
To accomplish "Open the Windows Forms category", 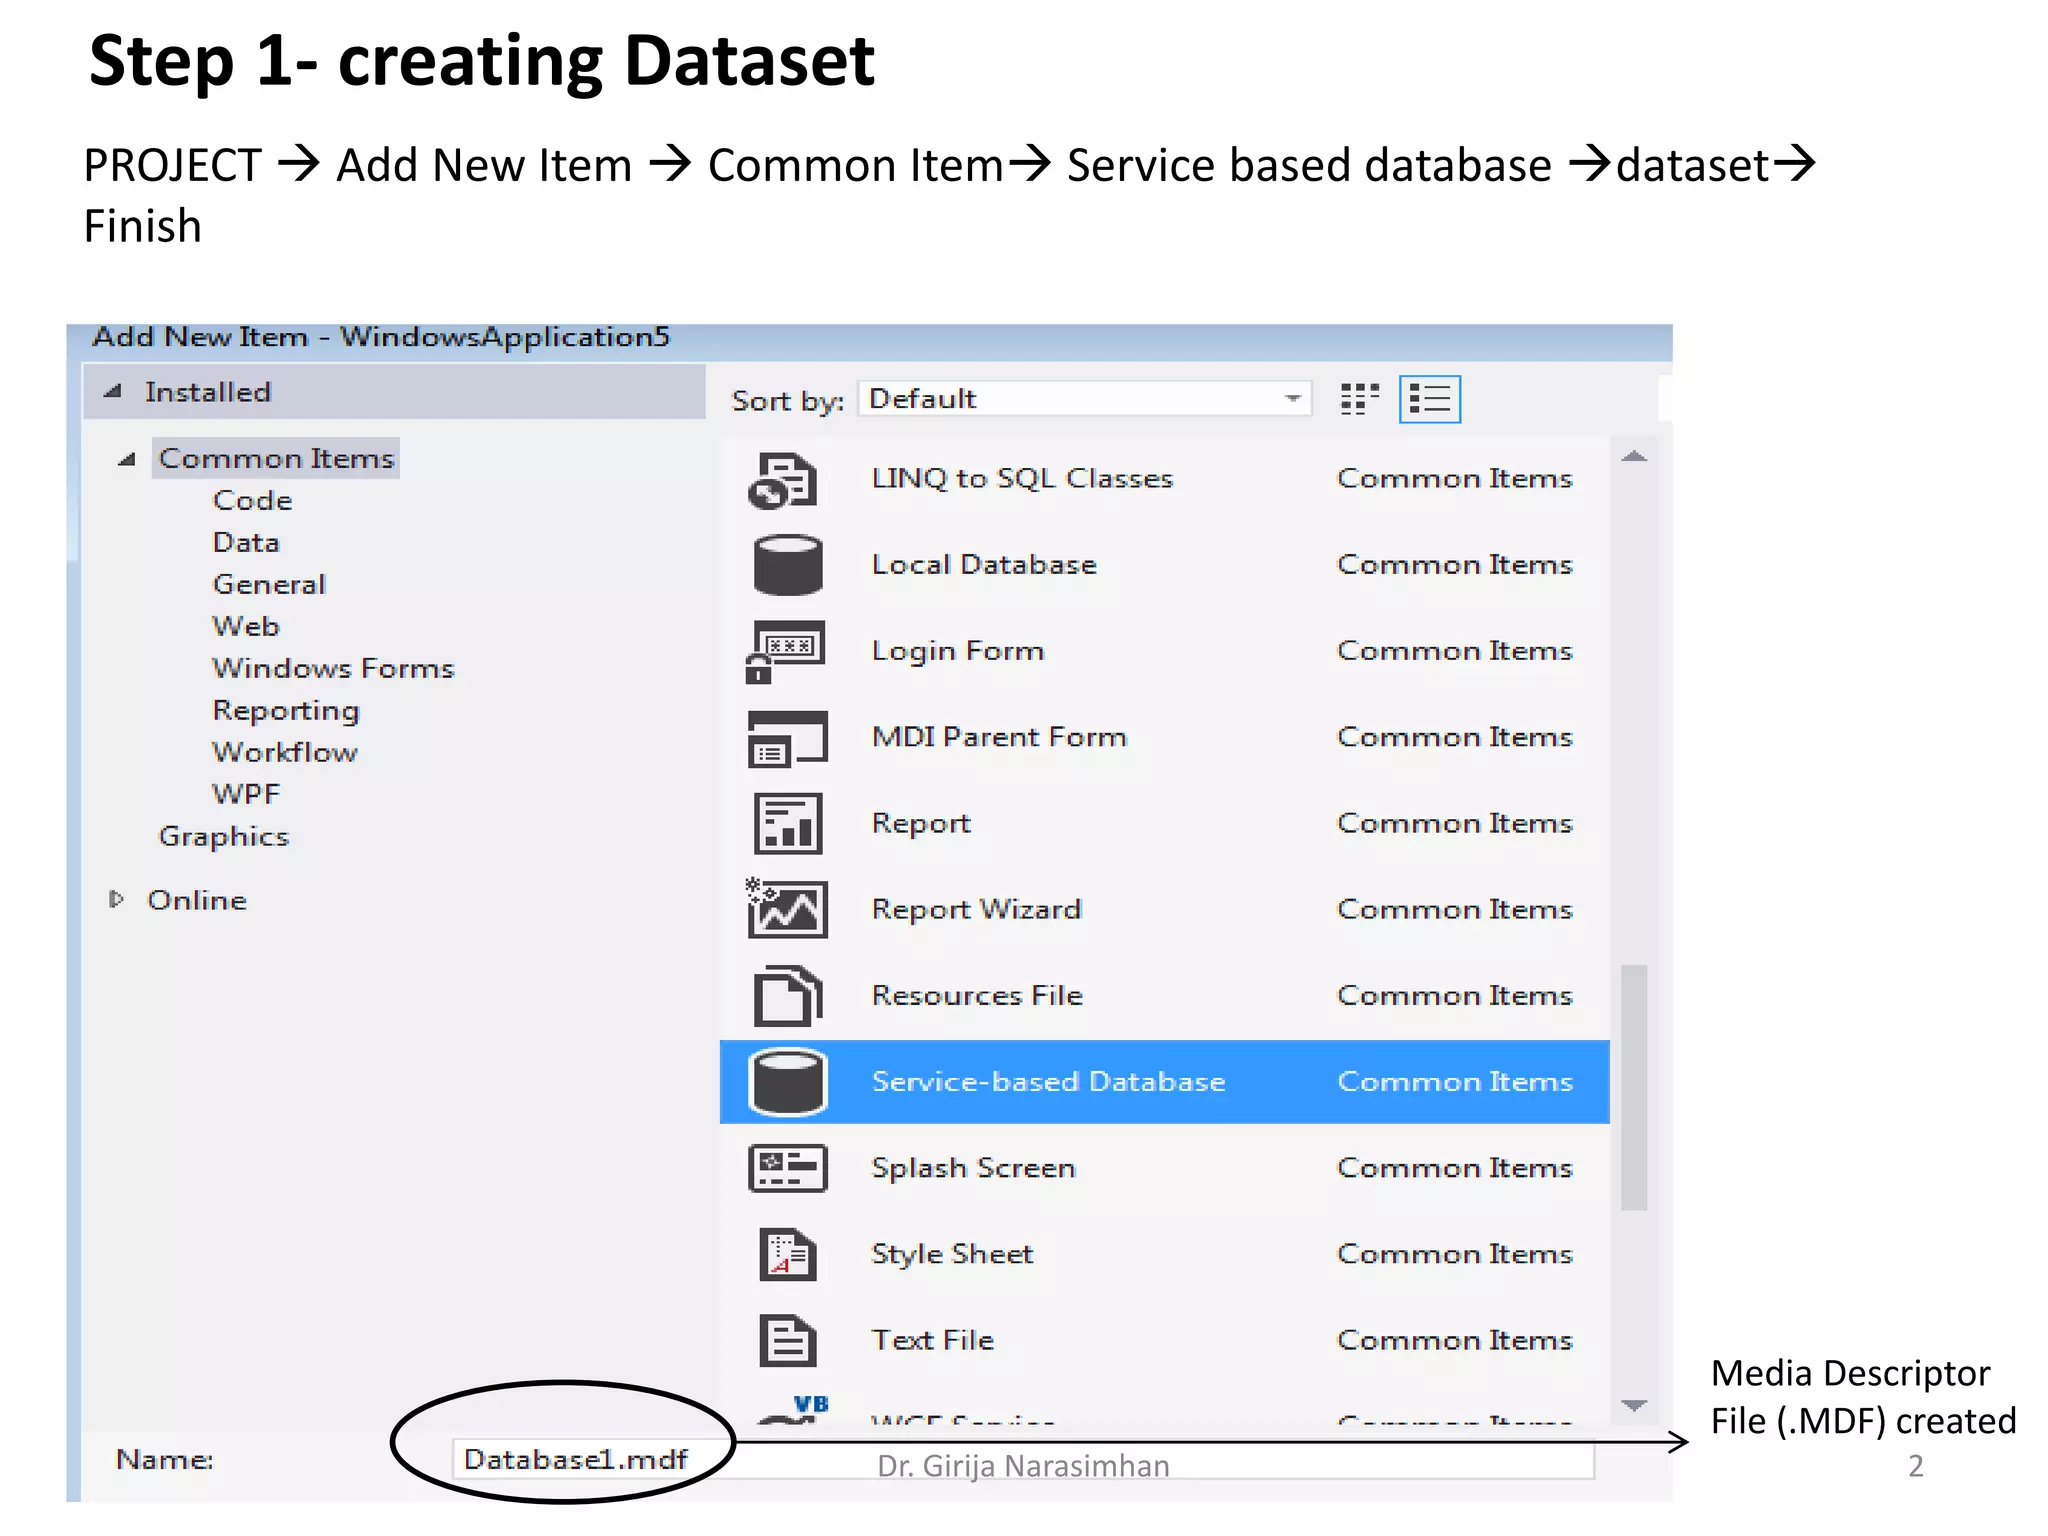I will (x=333, y=668).
